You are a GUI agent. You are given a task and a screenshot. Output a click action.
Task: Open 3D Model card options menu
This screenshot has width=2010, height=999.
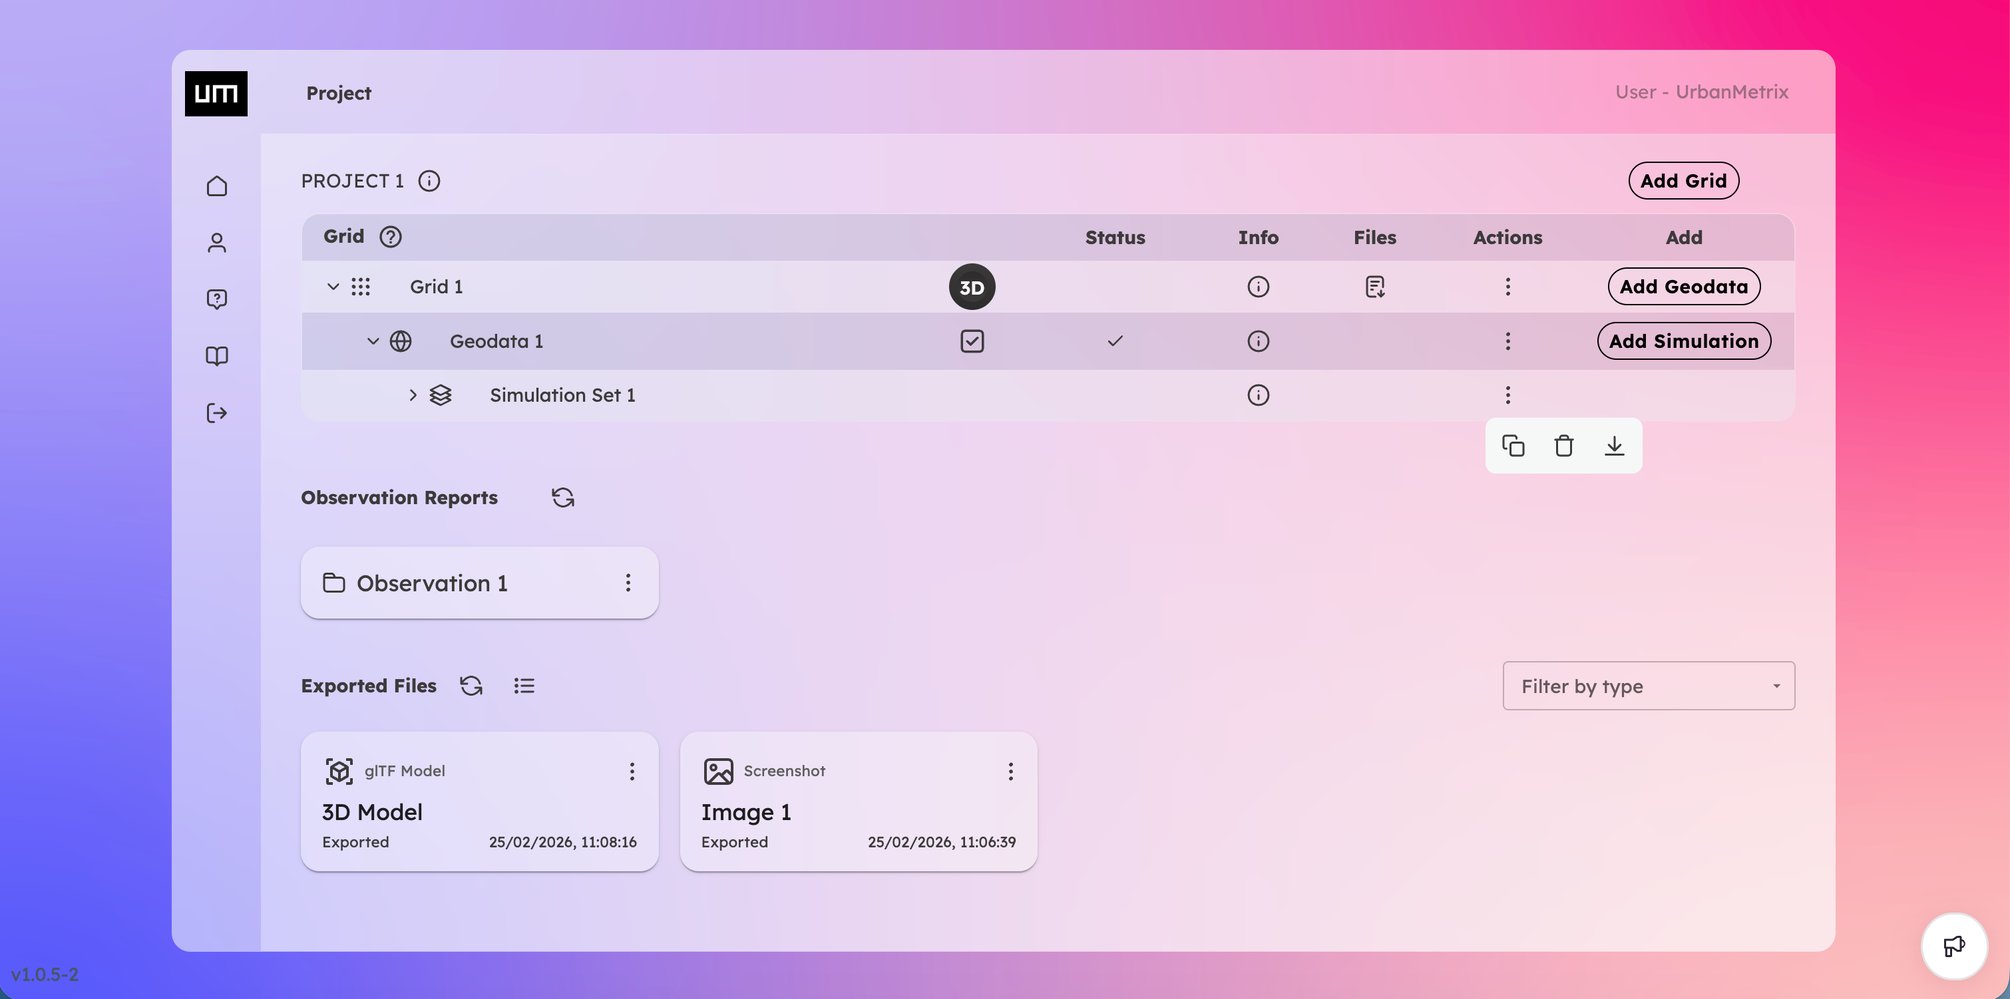tap(632, 771)
